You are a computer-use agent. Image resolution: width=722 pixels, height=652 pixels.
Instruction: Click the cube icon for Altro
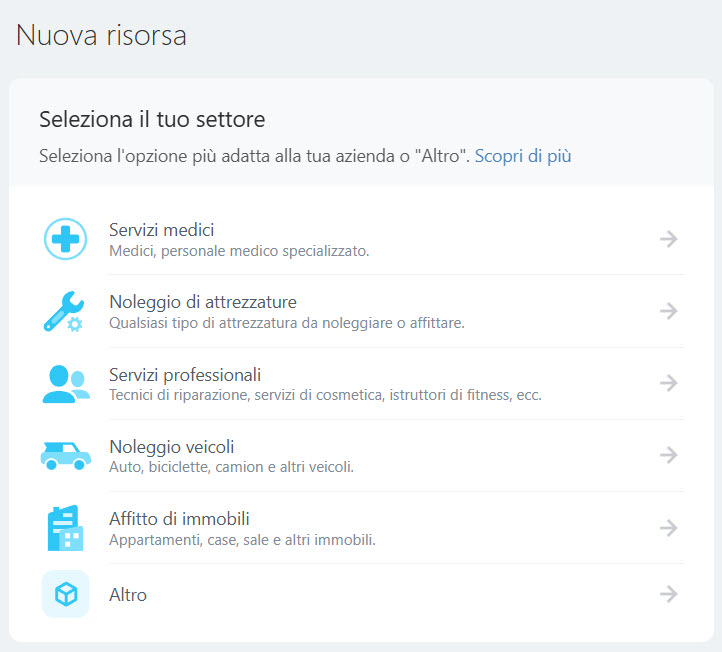click(x=66, y=594)
